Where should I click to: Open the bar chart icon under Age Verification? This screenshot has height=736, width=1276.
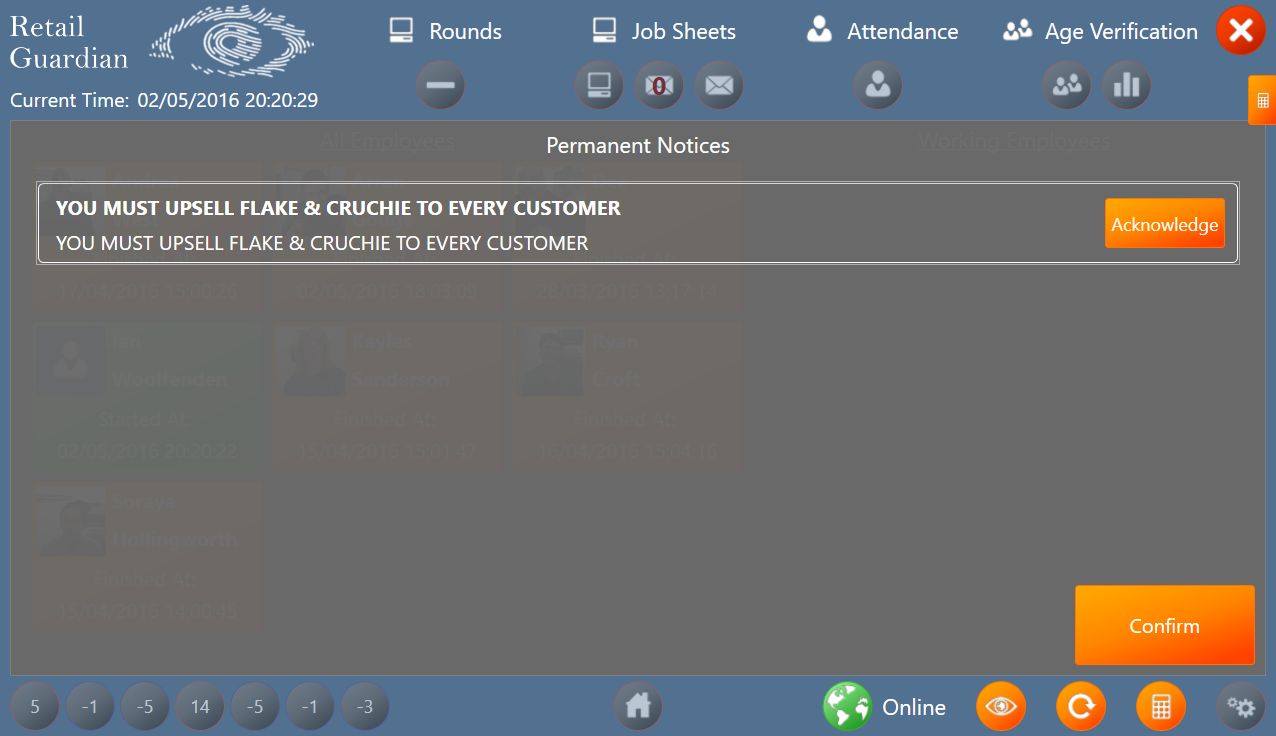coord(1126,86)
